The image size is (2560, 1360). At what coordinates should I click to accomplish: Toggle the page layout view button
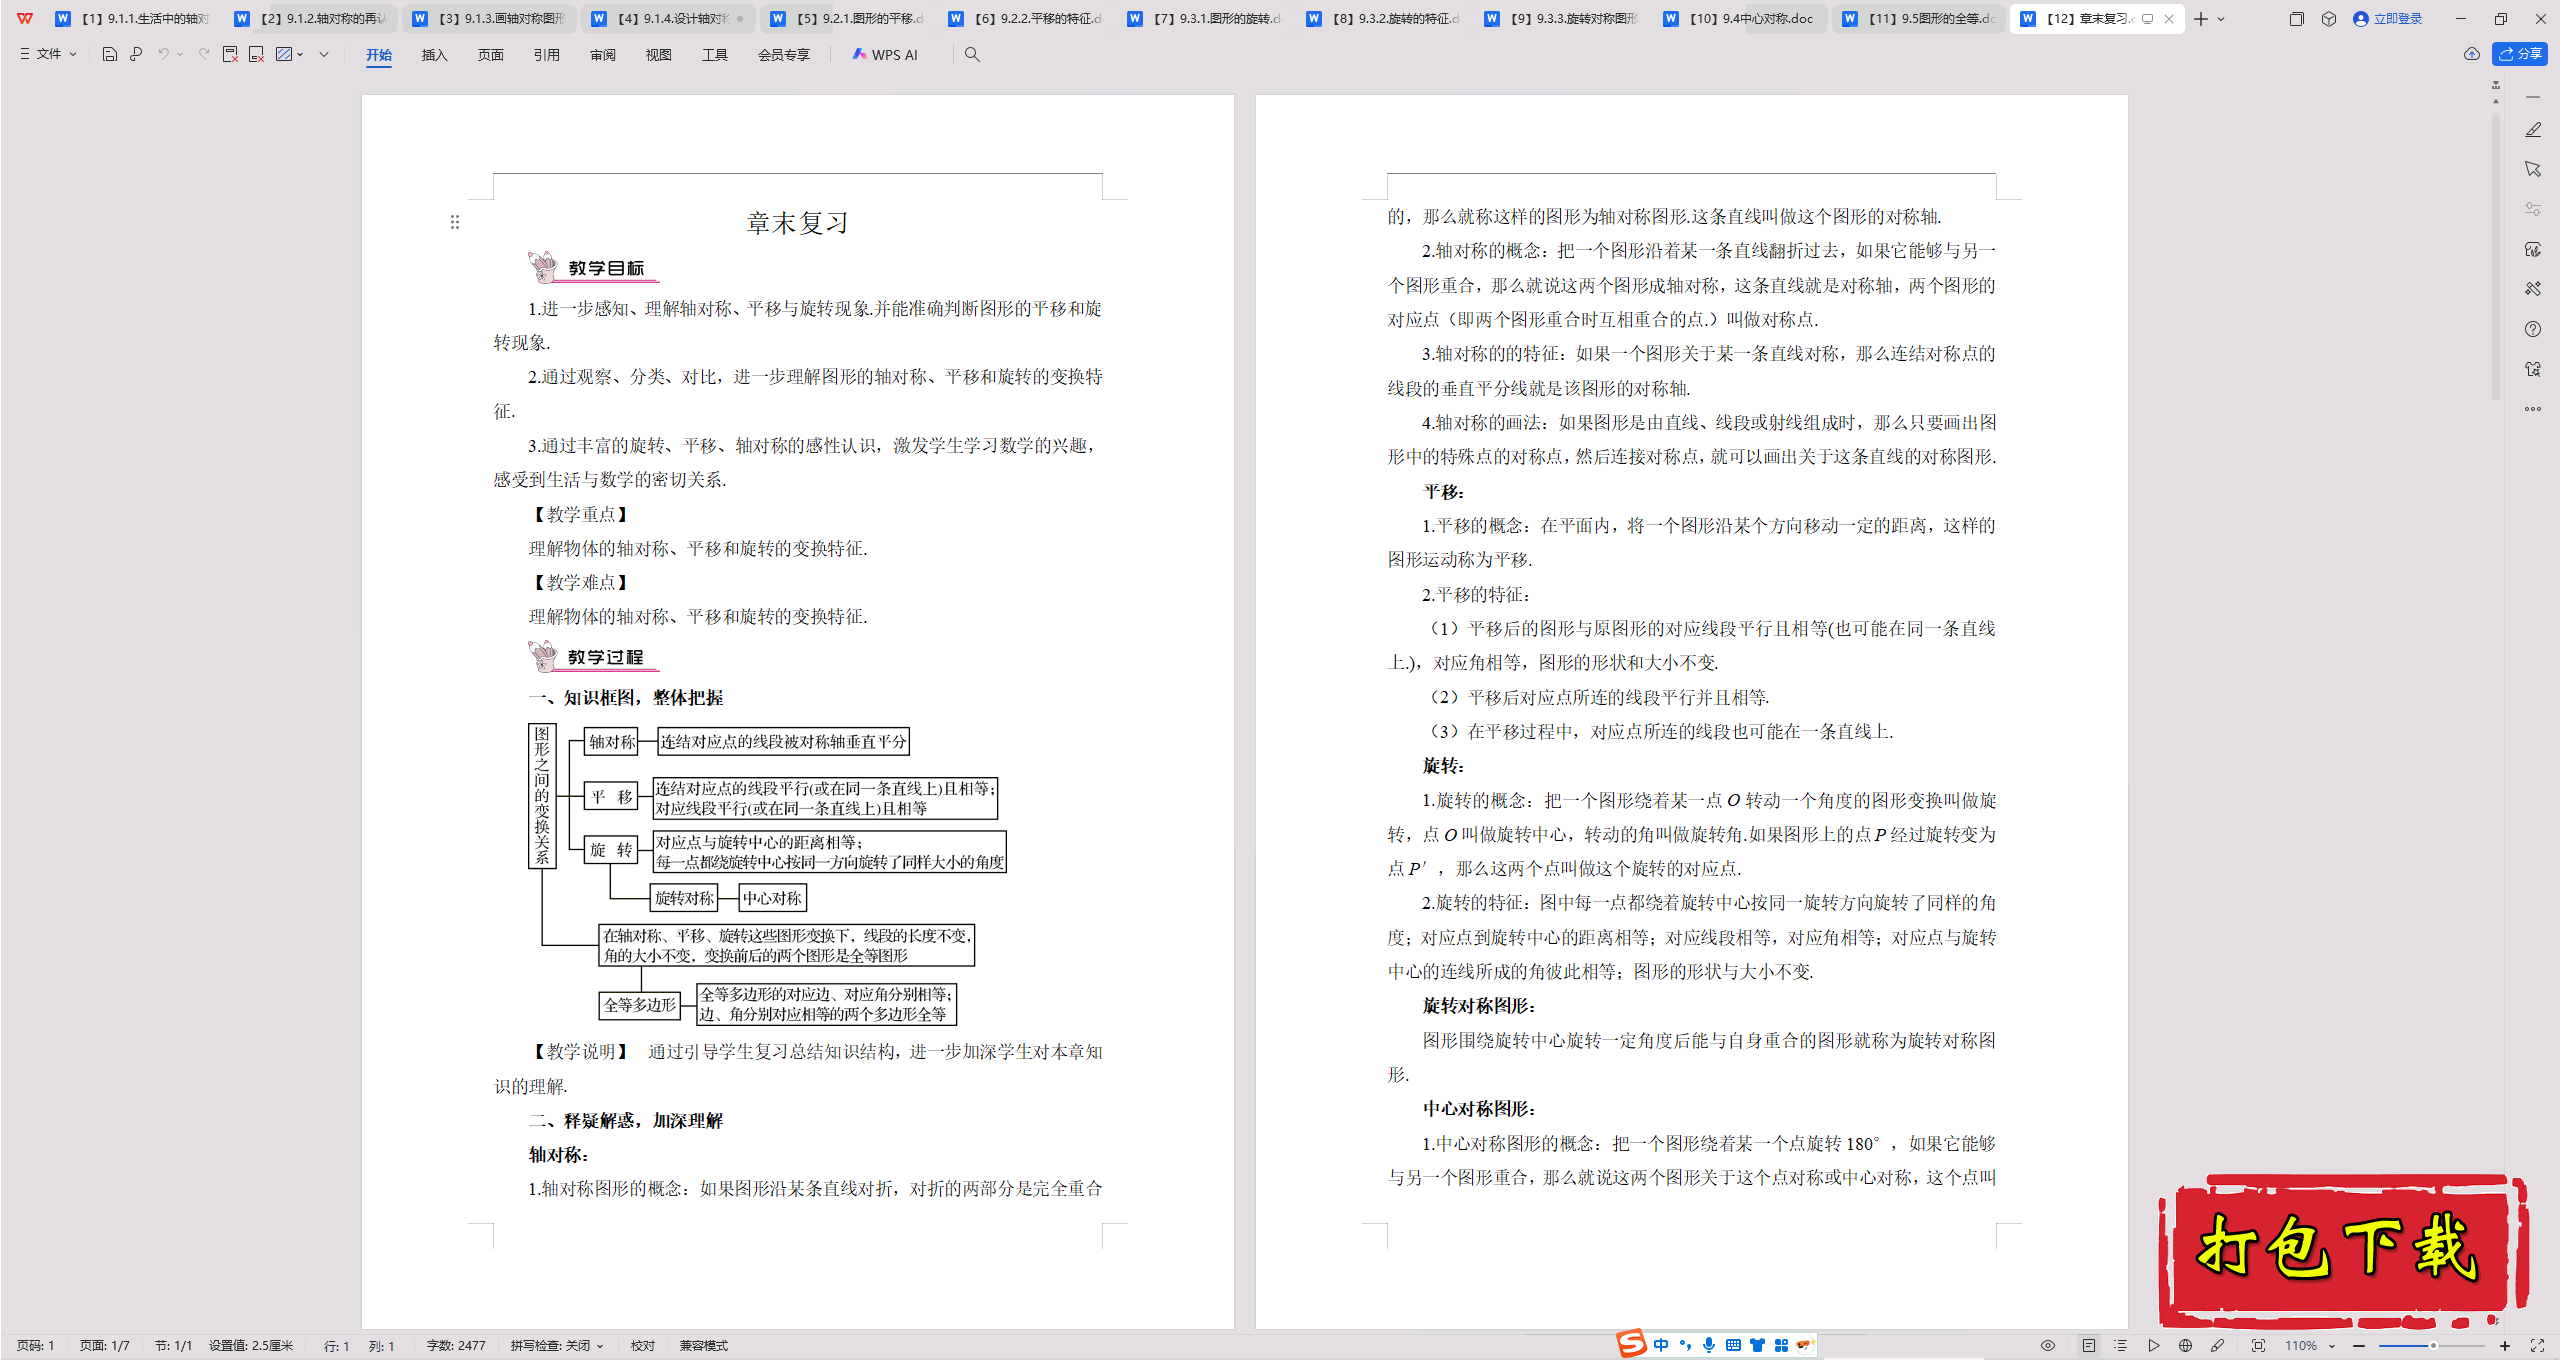coord(2089,1346)
